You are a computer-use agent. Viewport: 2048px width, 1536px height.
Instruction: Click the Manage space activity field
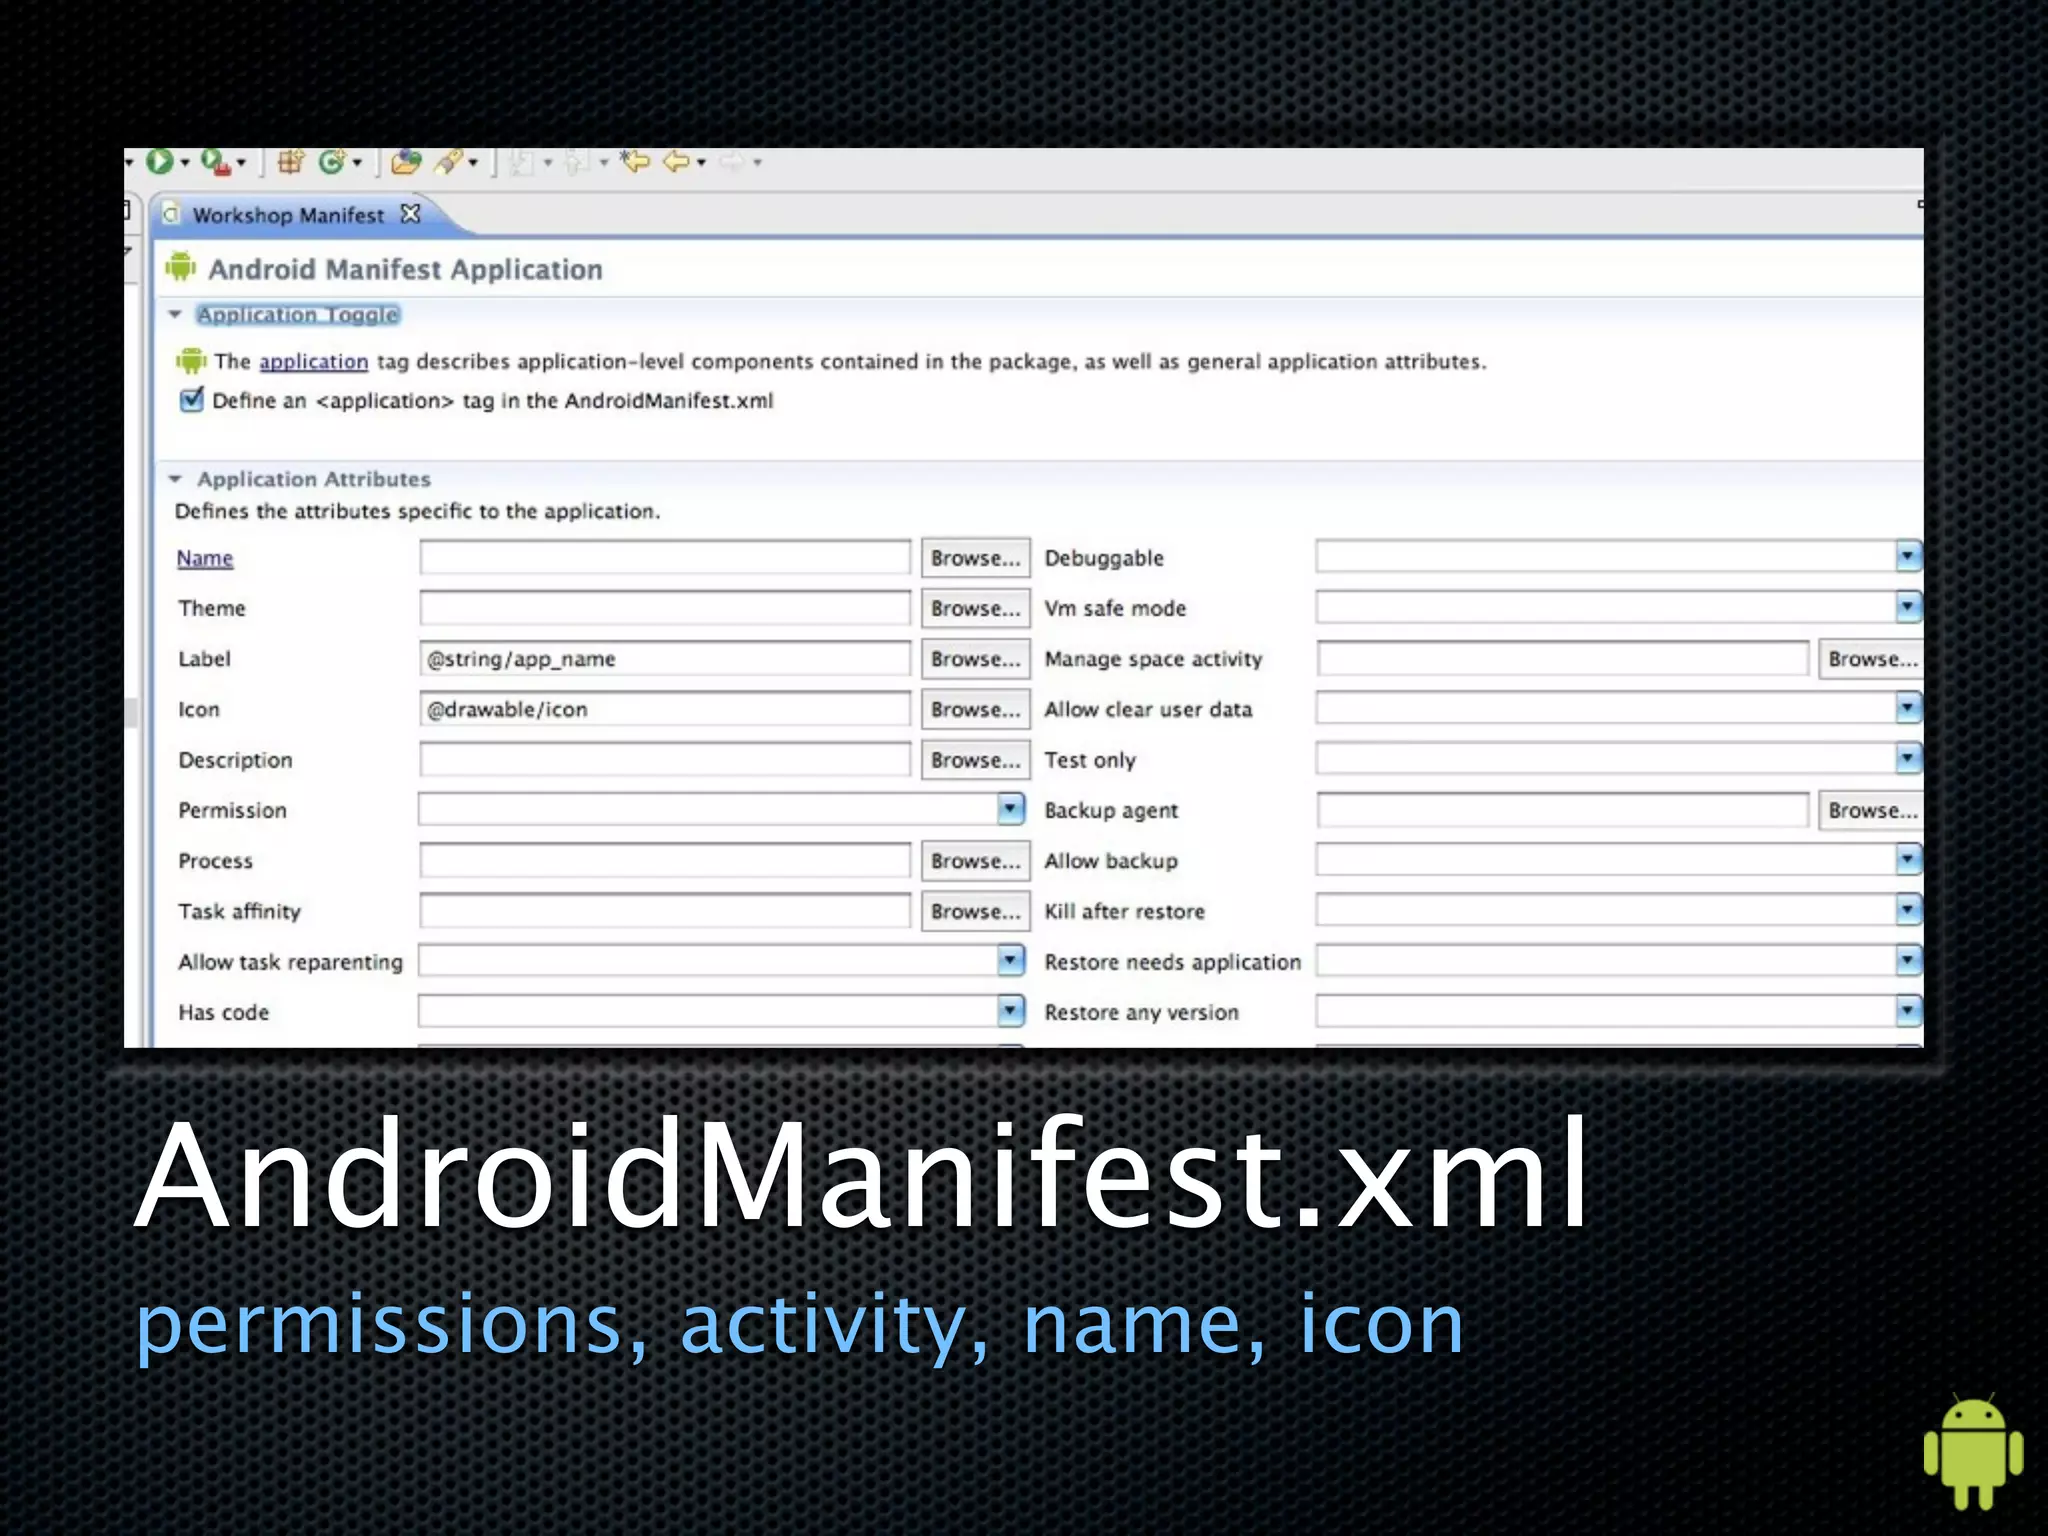(1563, 658)
